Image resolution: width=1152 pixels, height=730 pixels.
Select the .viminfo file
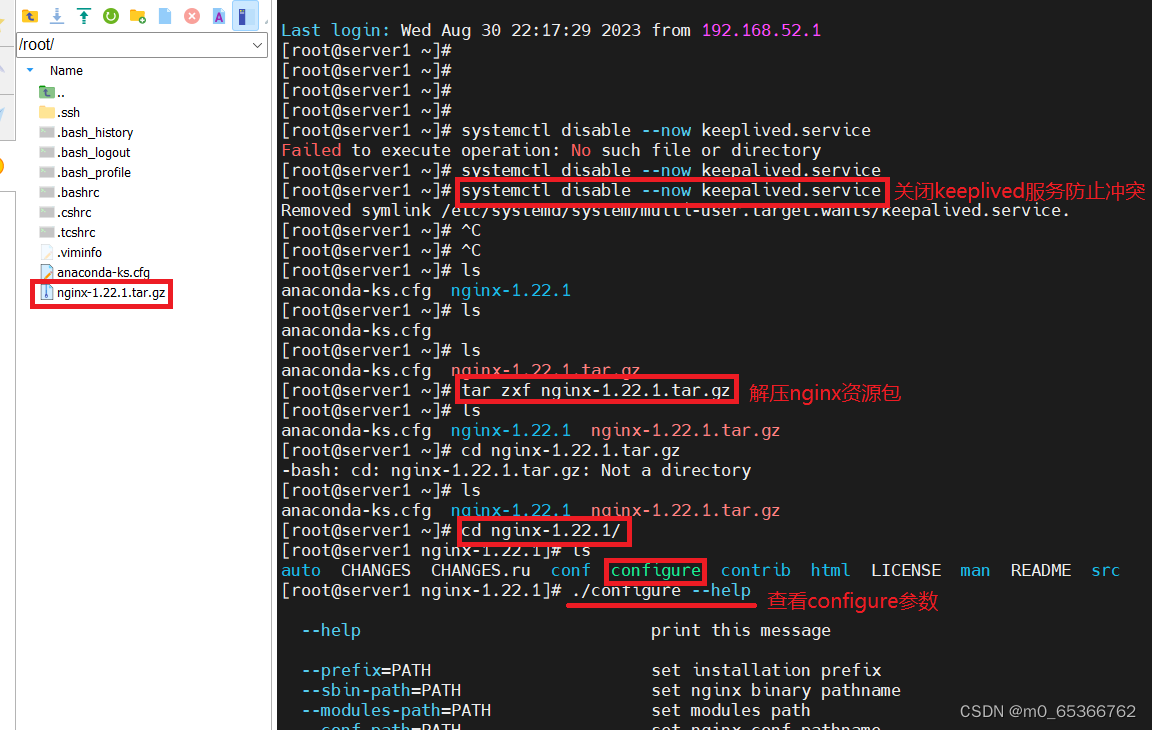81,251
